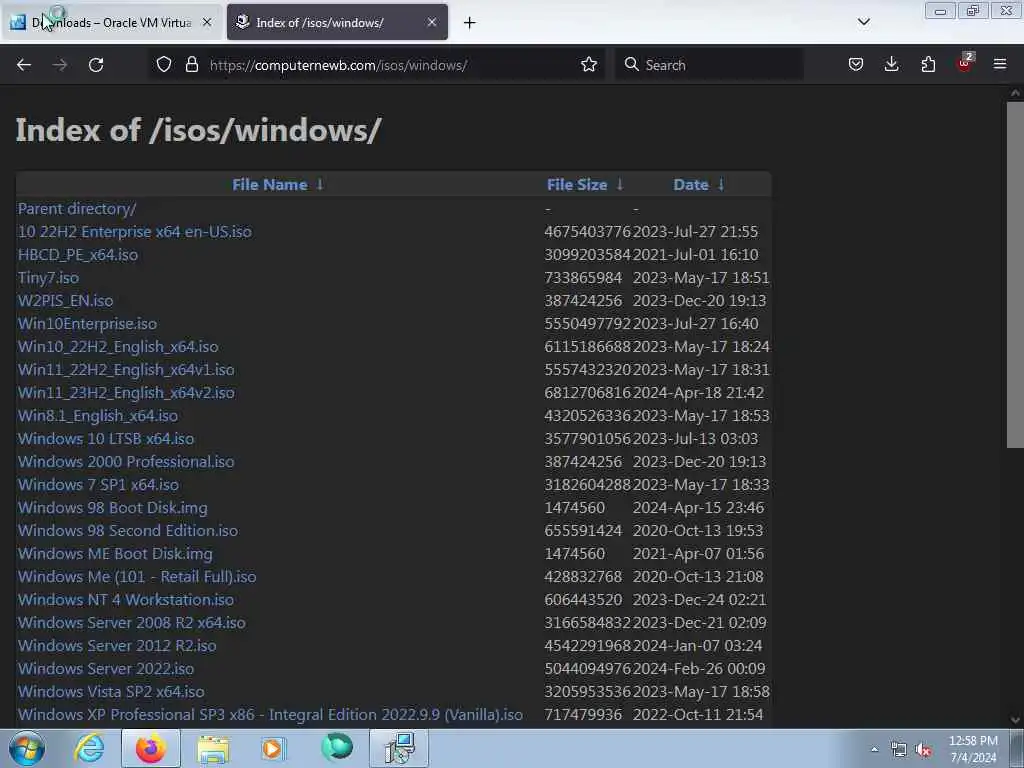1024x768 pixels.
Task: Download Win8.1_English_x64.iso
Action: point(98,415)
